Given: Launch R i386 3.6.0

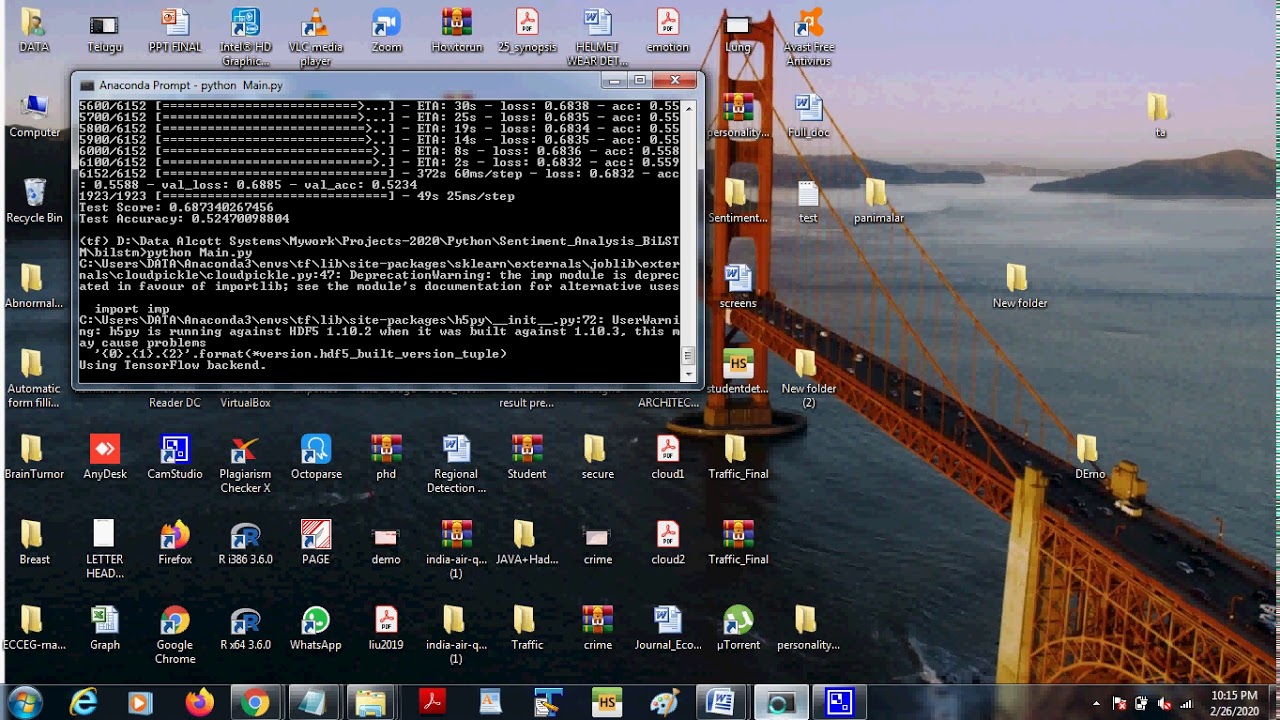Looking at the screenshot, I should click(x=245, y=543).
